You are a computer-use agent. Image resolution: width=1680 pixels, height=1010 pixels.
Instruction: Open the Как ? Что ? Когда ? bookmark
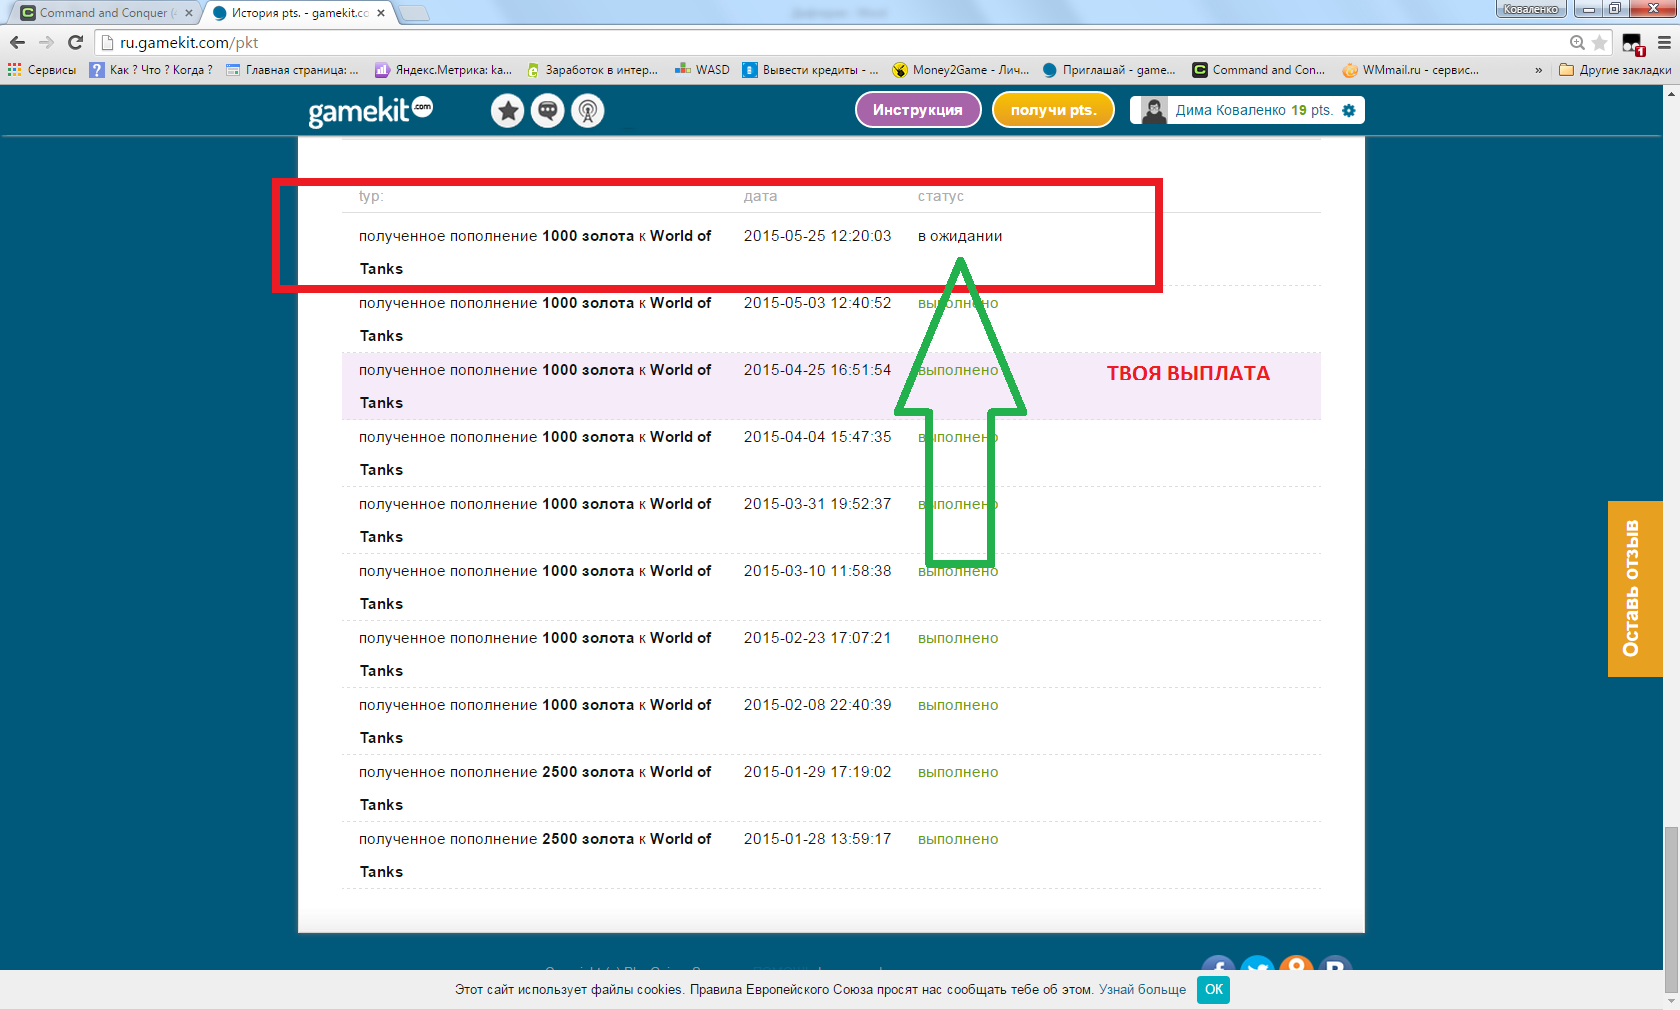(151, 70)
